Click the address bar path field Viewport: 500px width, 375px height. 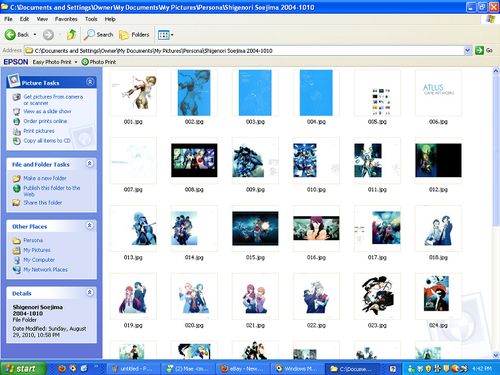coord(245,51)
